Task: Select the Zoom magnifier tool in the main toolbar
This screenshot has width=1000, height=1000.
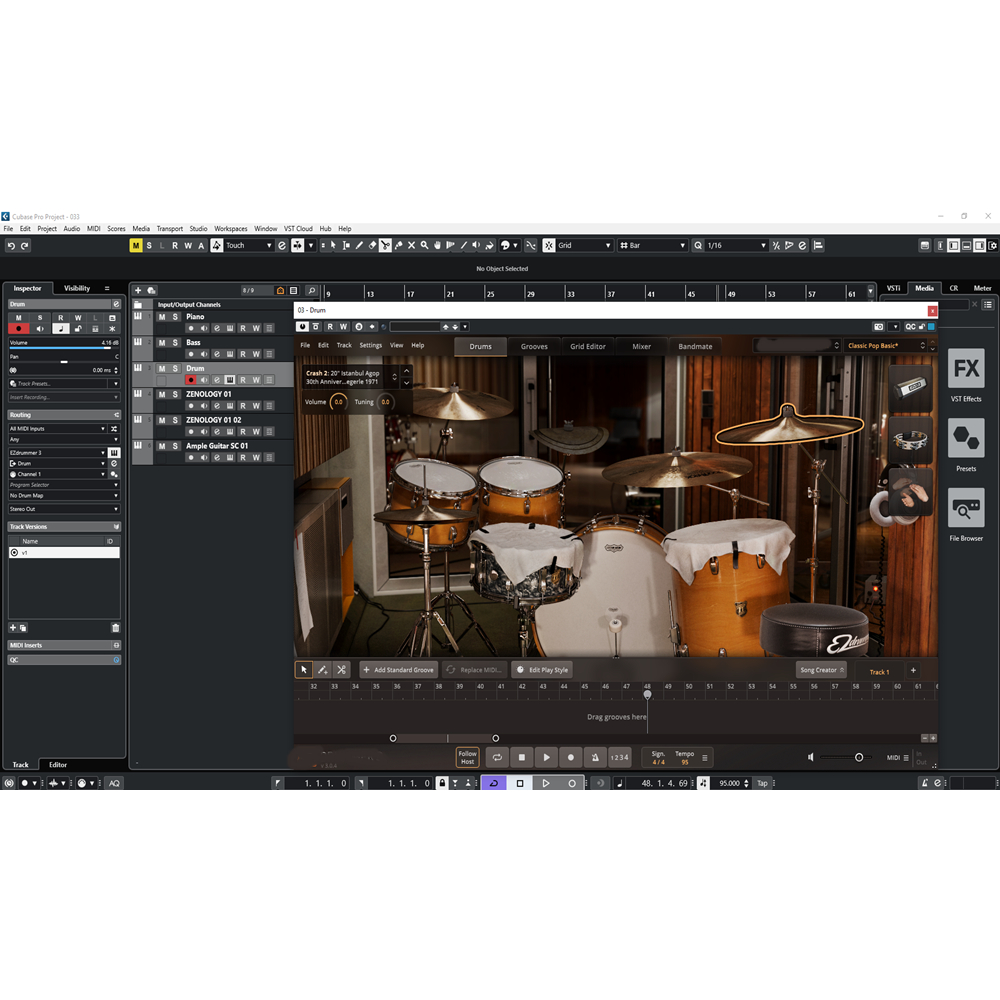Action: tap(424, 246)
